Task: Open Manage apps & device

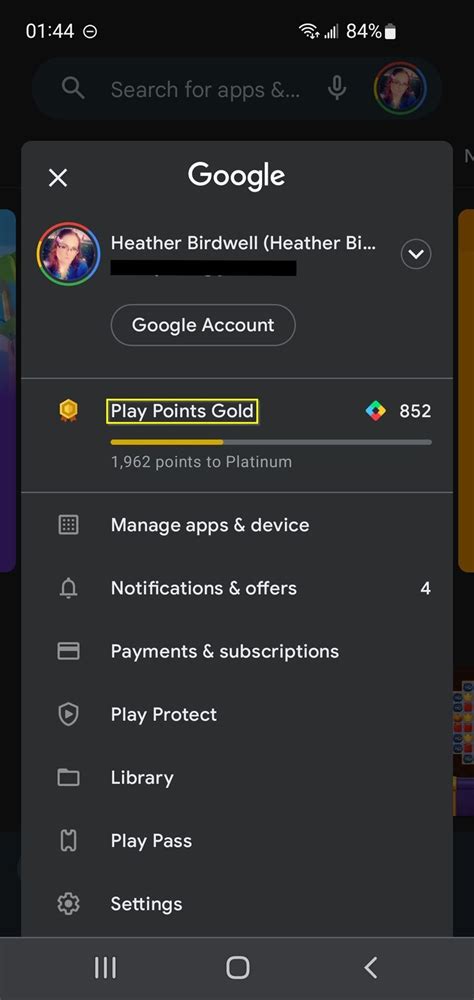Action: [x=237, y=525]
